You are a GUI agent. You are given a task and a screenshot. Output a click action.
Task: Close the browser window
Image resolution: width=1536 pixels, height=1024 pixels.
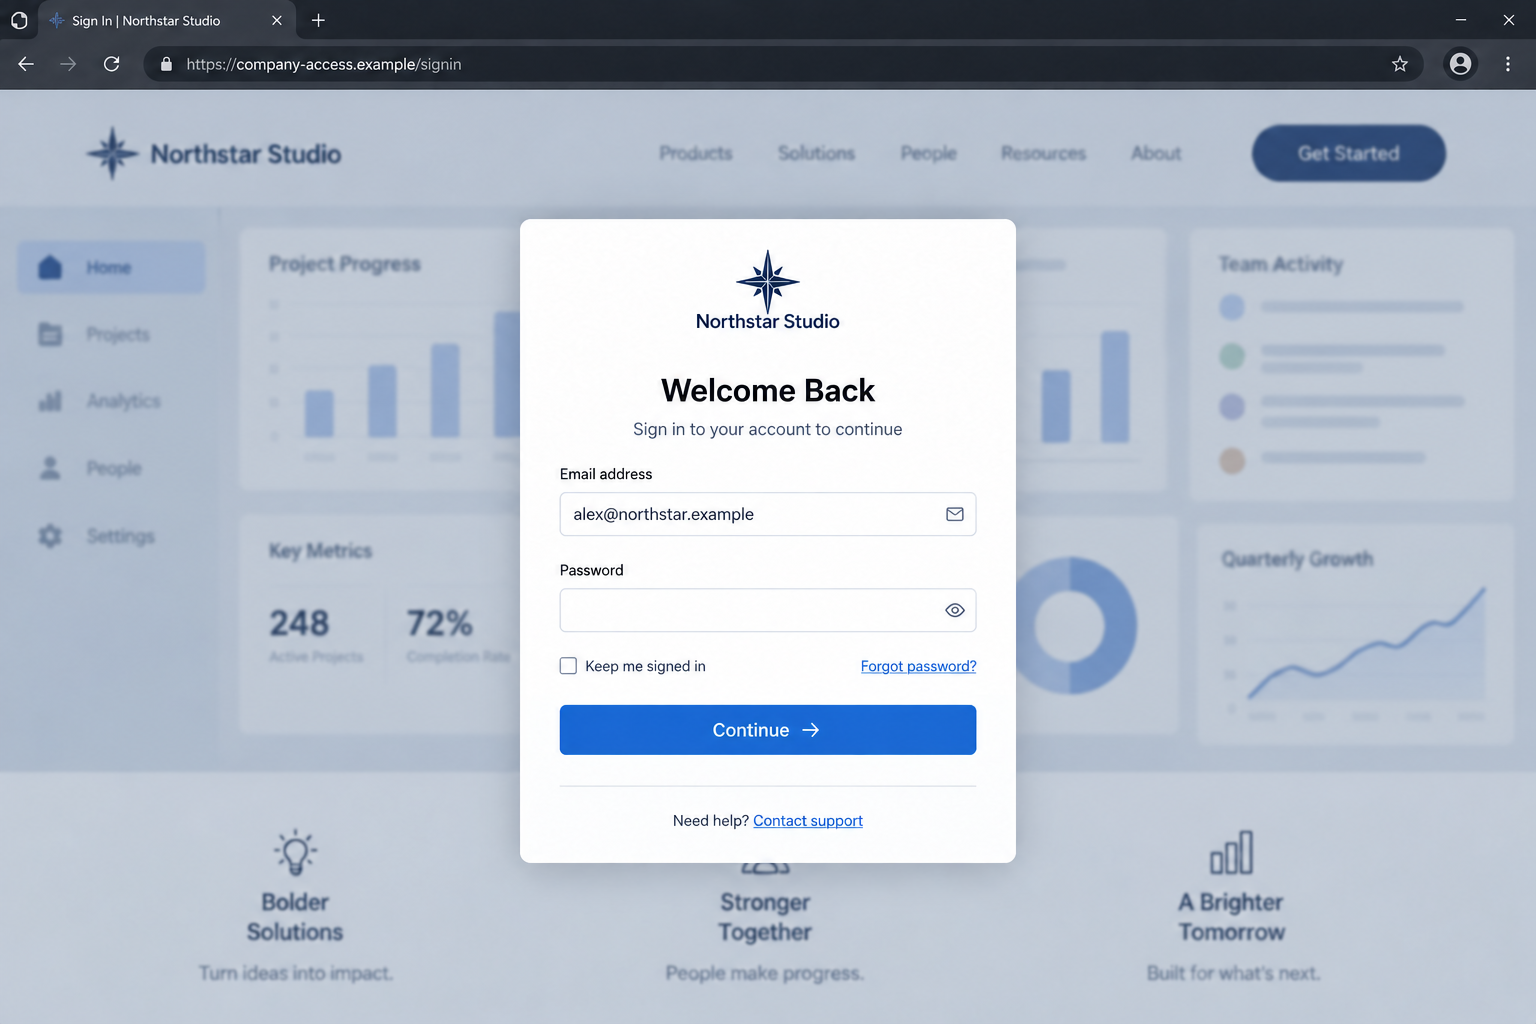(1509, 20)
